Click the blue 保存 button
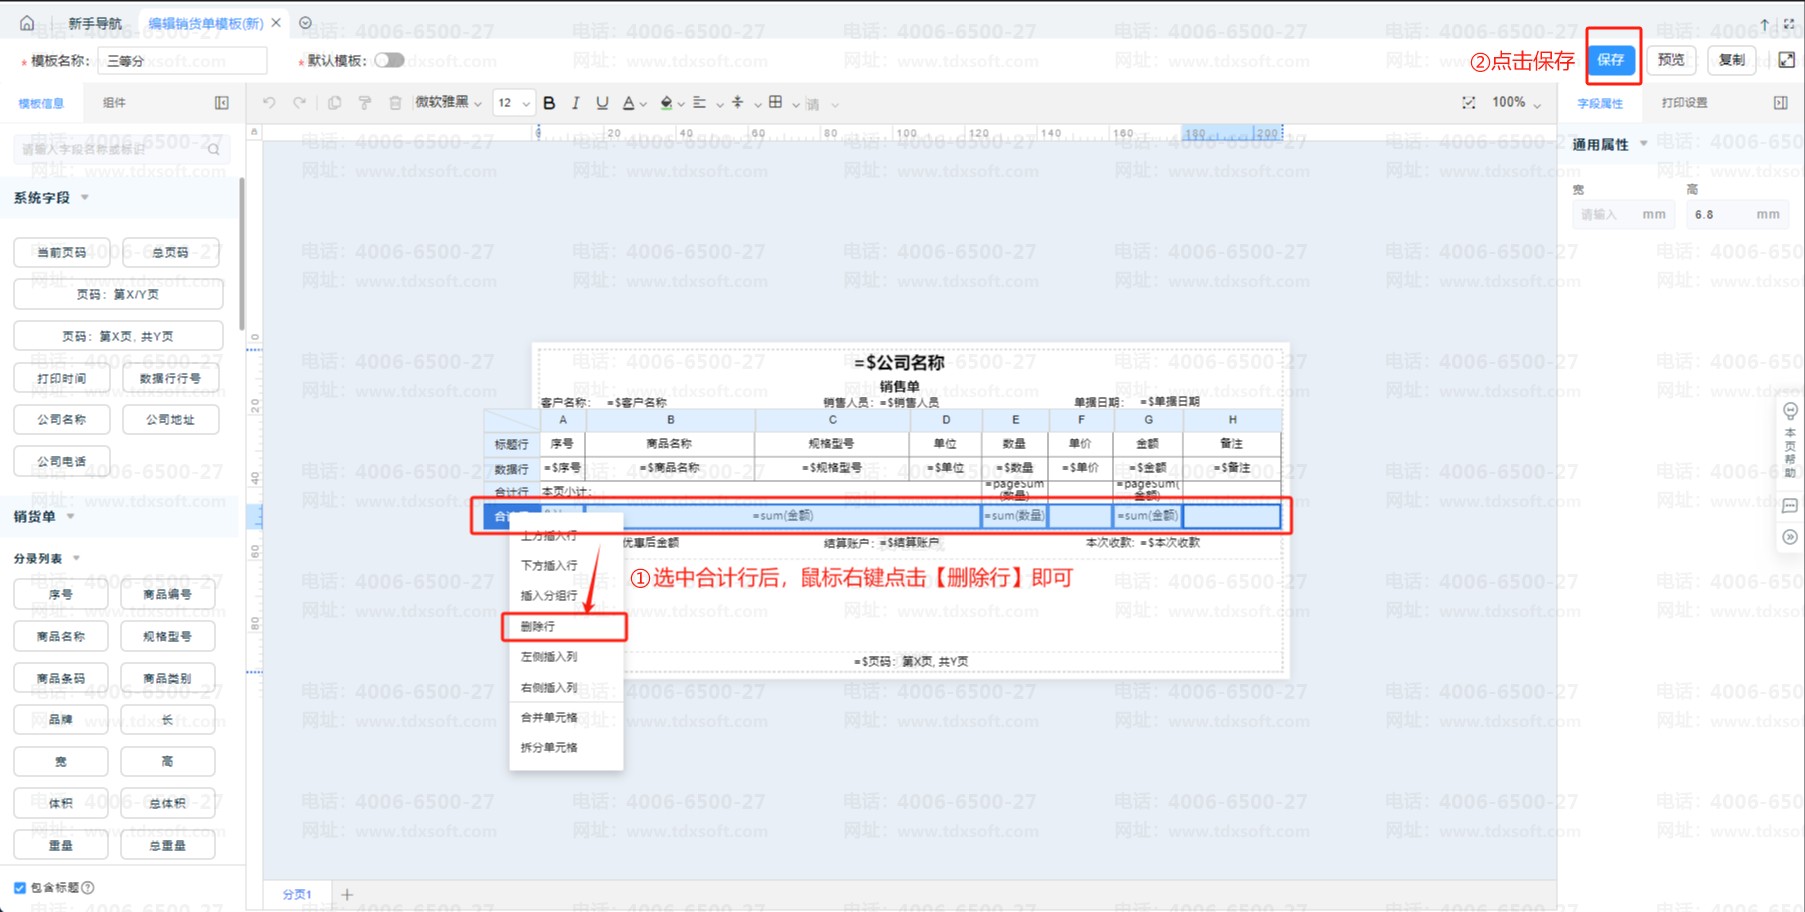The image size is (1805, 912). point(1611,60)
